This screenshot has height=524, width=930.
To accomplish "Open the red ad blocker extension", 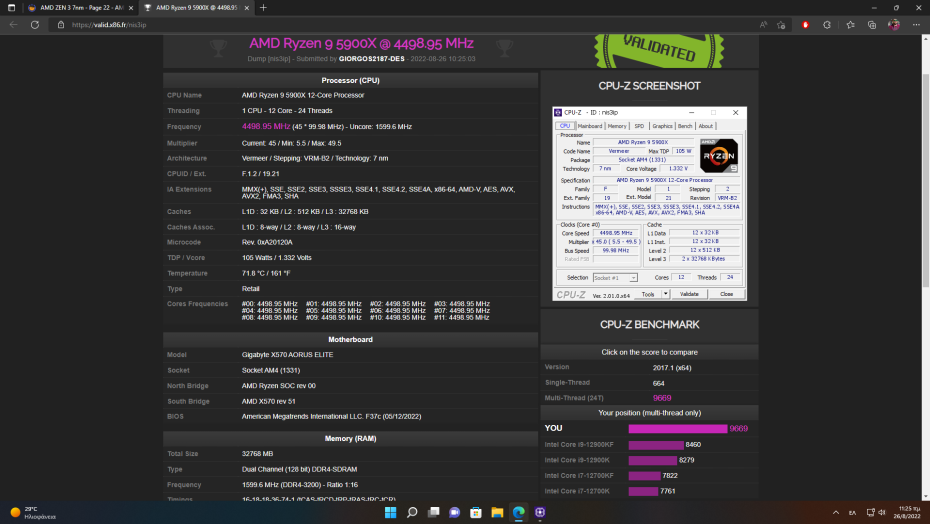I will click(805, 25).
